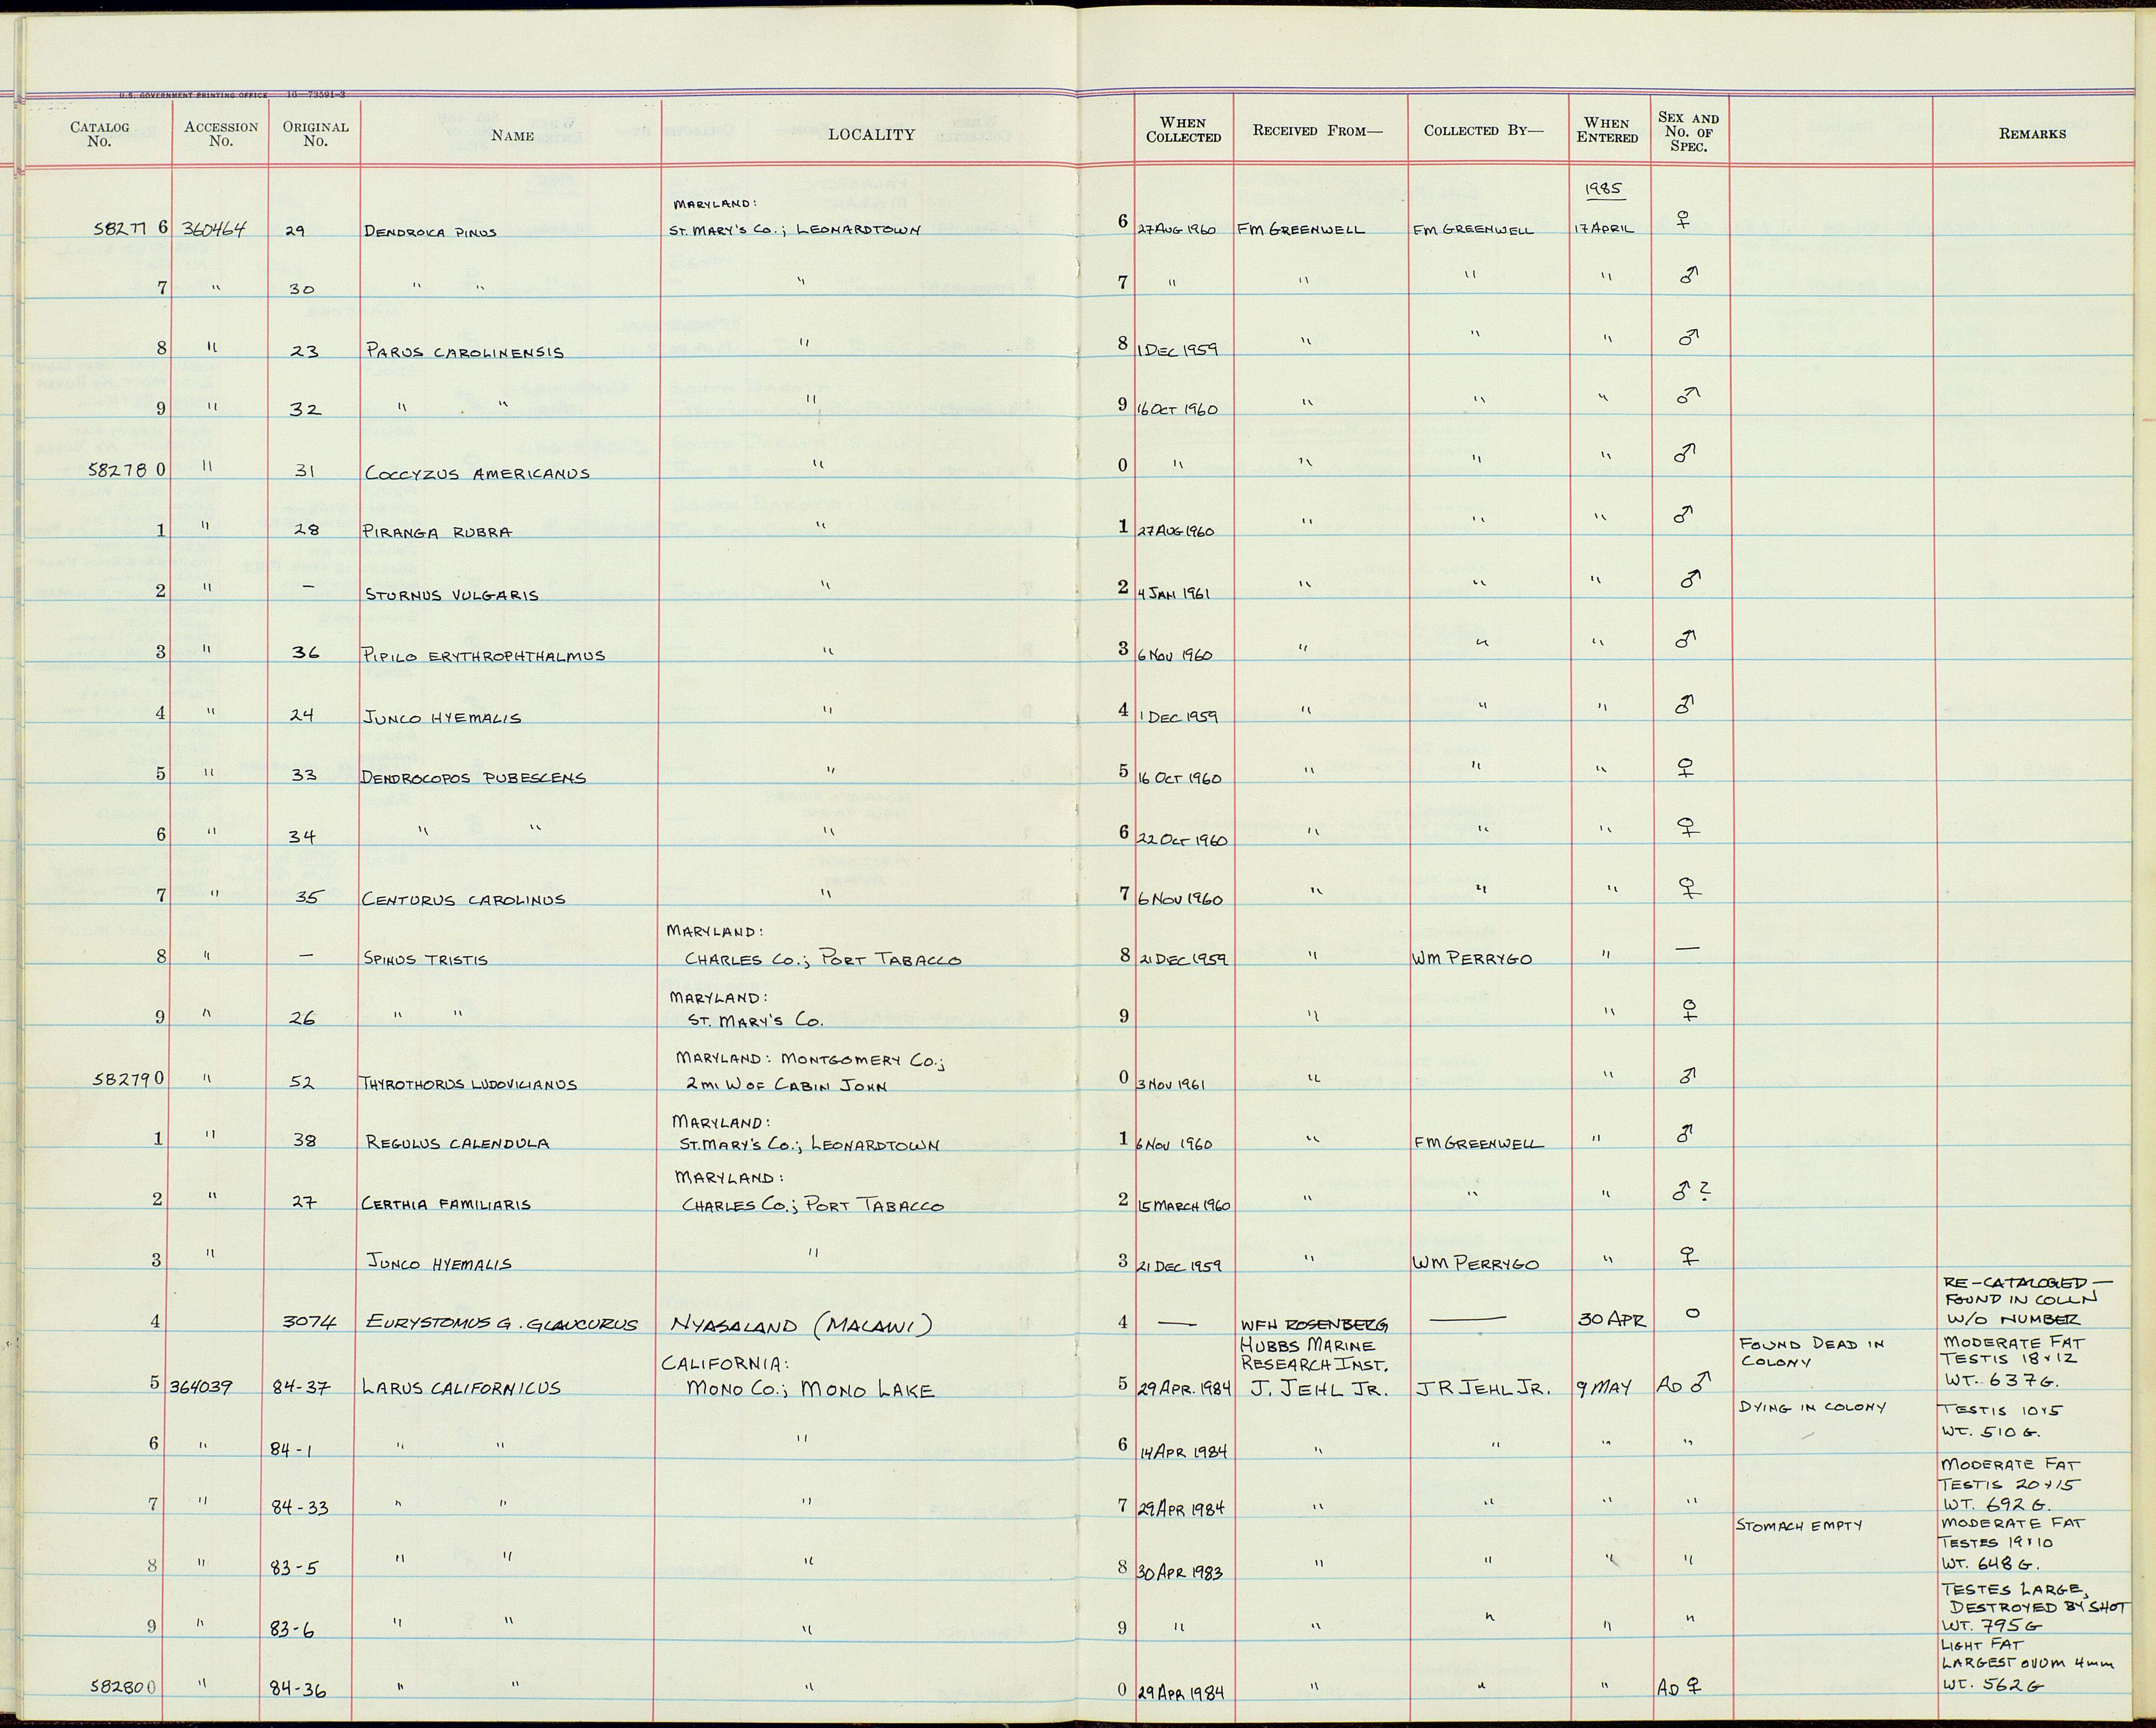Select the name 'Thyrothorus ludovicianus'
This screenshot has height=1728, width=2156.
point(468,1083)
